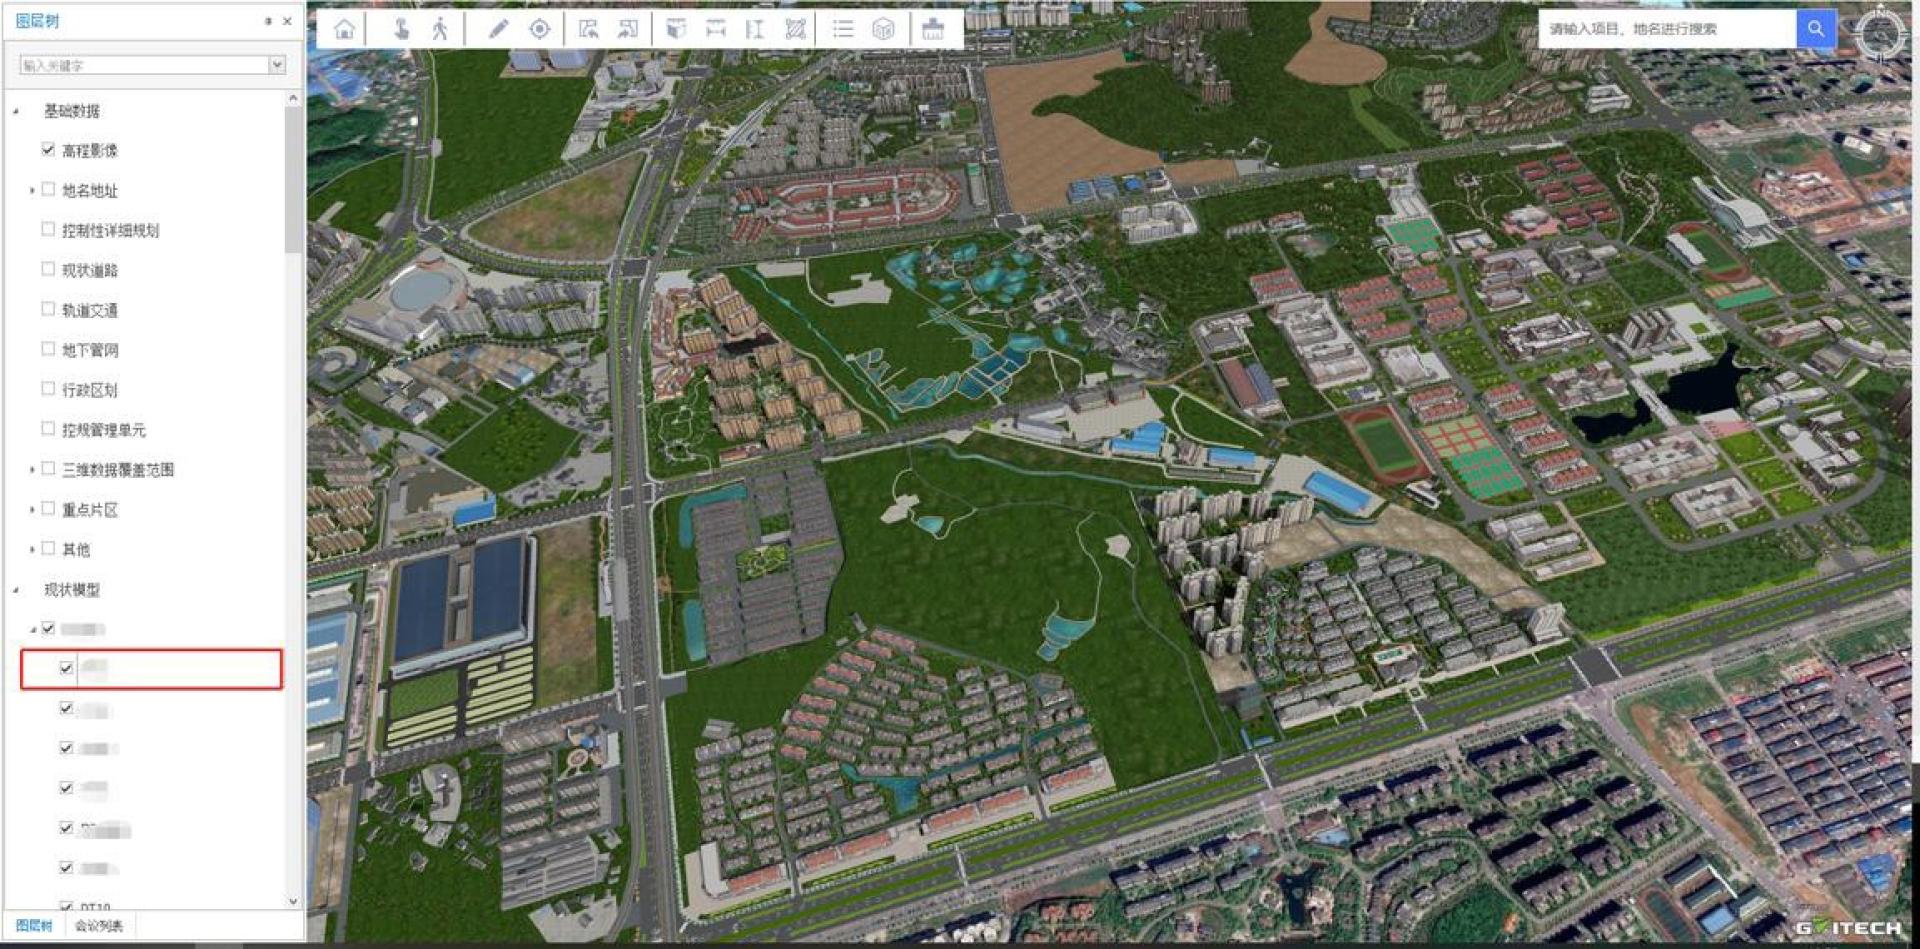
Task: Open the bulleted list icon in toolbar
Action: [x=843, y=29]
